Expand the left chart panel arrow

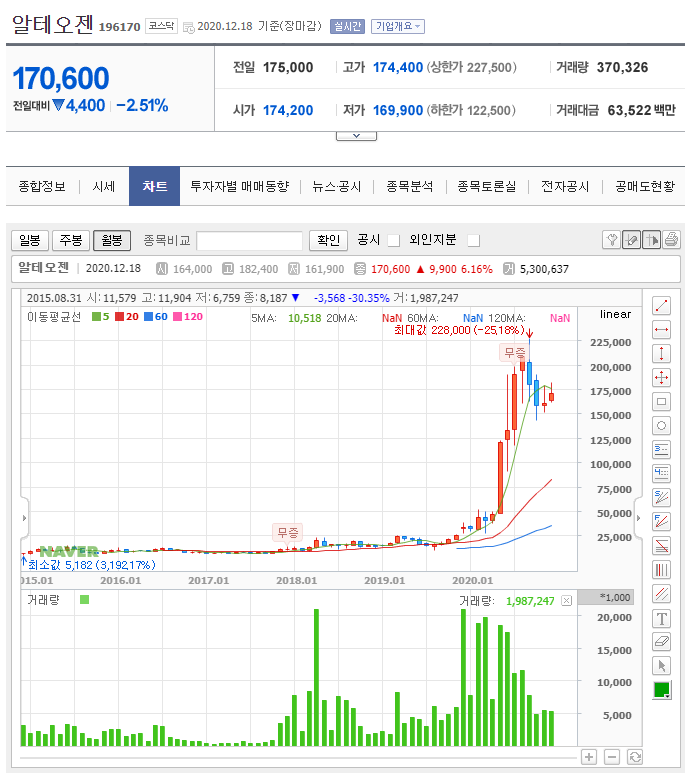tap(24, 518)
